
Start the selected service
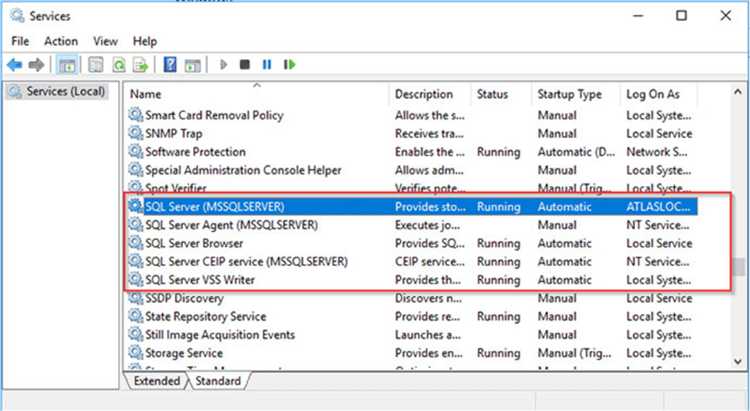click(x=223, y=64)
